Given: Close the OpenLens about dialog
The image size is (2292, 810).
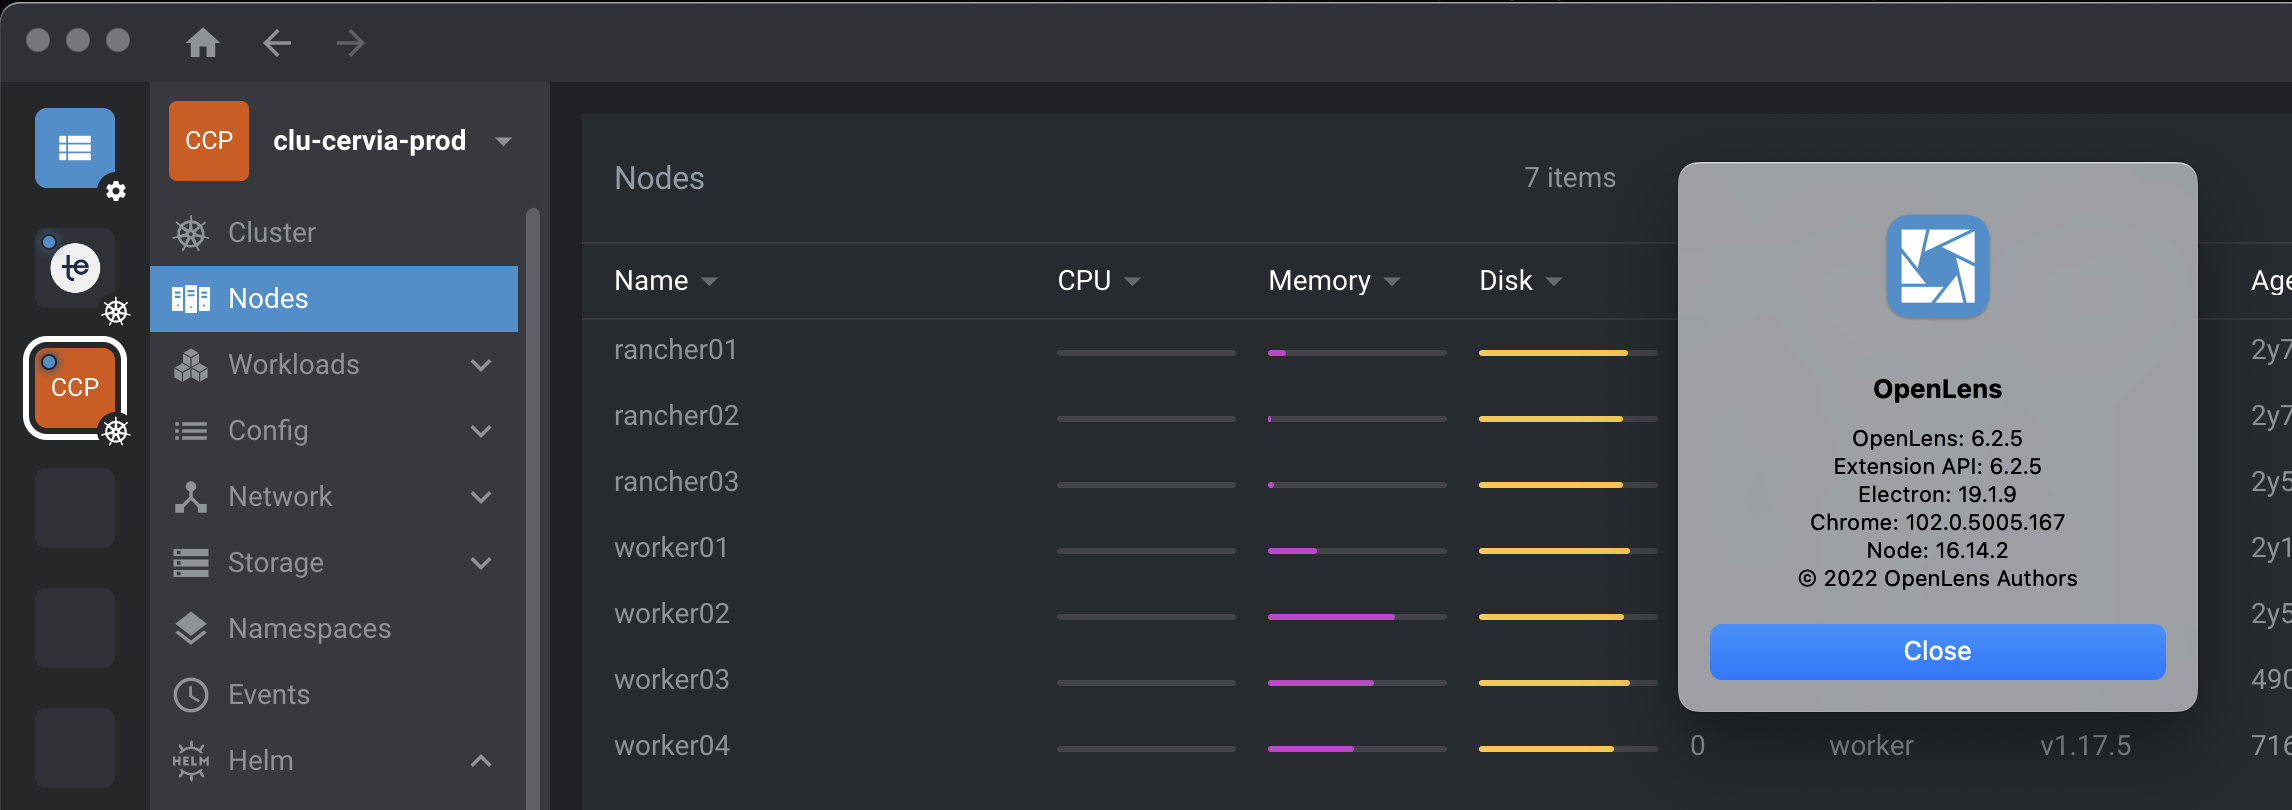Looking at the screenshot, I should [1936, 651].
